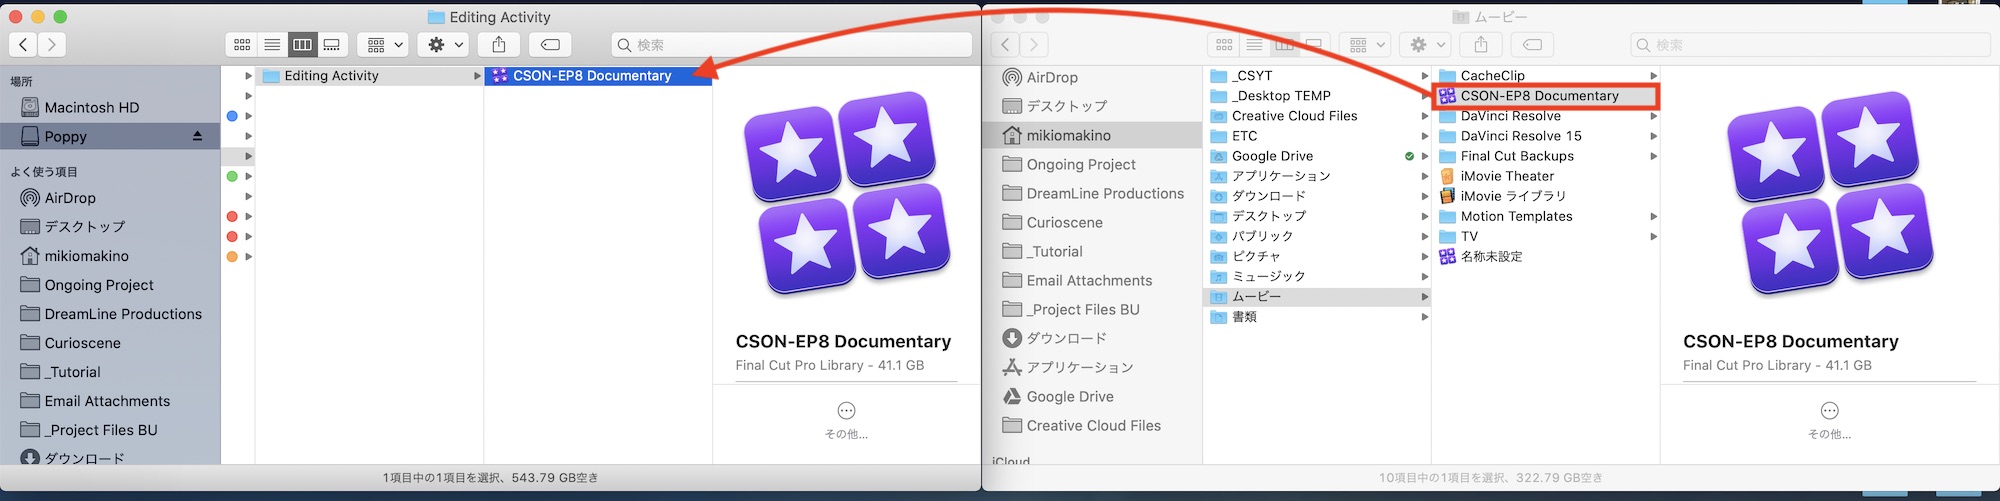Open Ongoing Project in left window sidebar
This screenshot has height=501, width=2000.
coord(99,285)
